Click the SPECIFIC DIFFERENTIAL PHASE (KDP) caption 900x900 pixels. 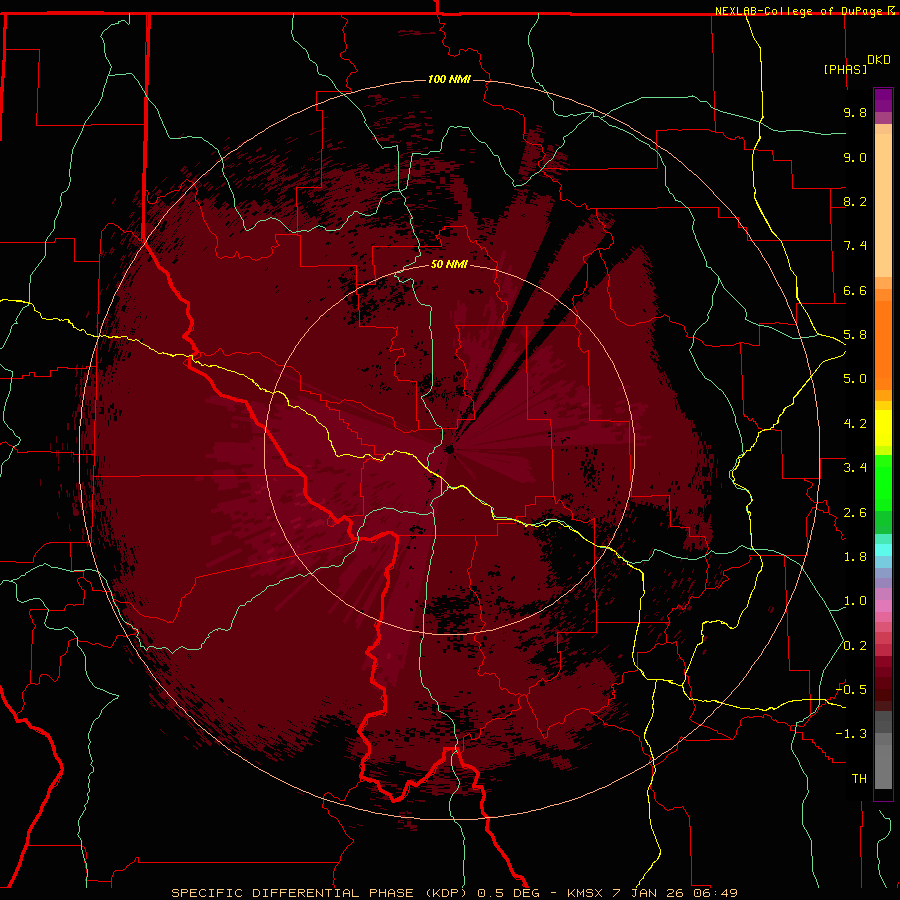click(318, 893)
